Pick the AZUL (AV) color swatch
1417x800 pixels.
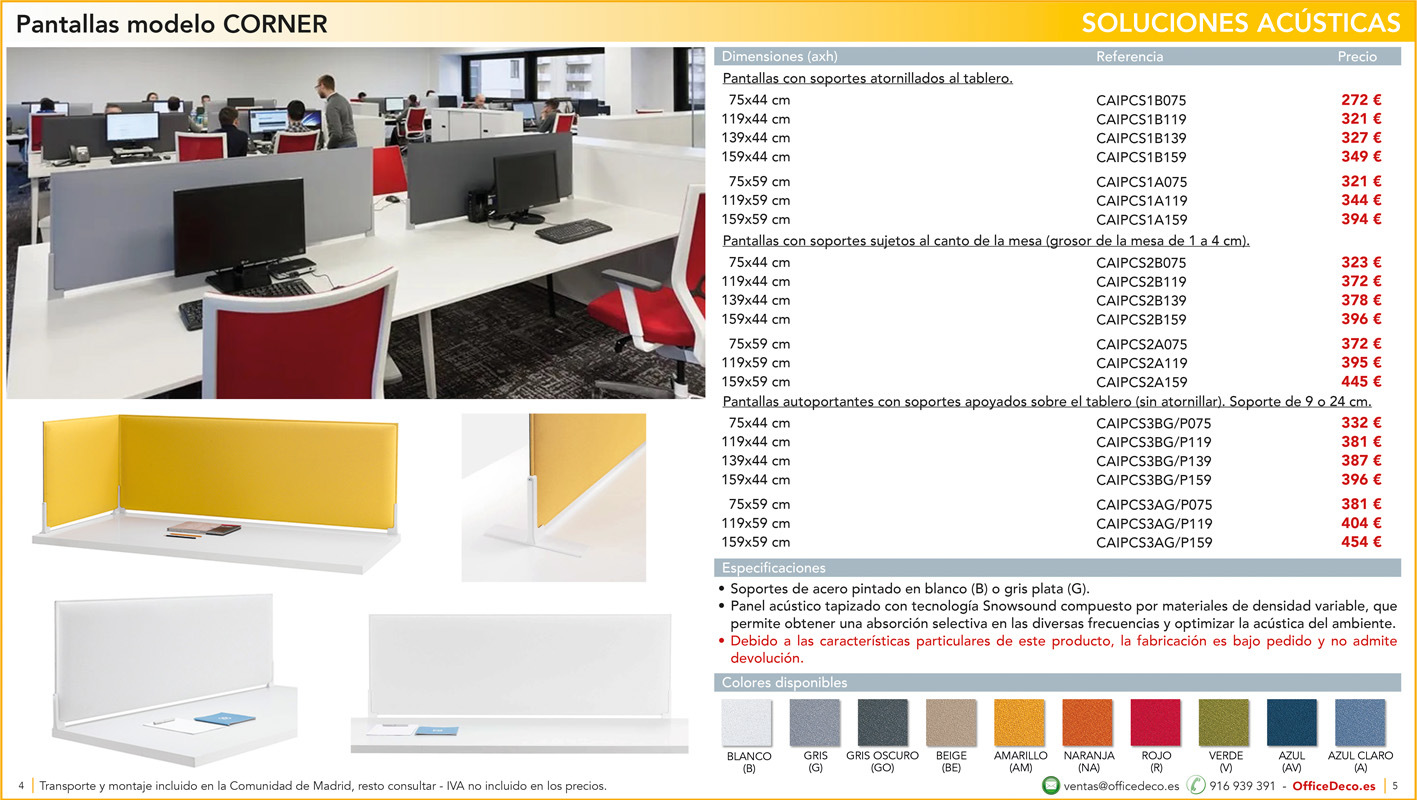coord(1292,723)
